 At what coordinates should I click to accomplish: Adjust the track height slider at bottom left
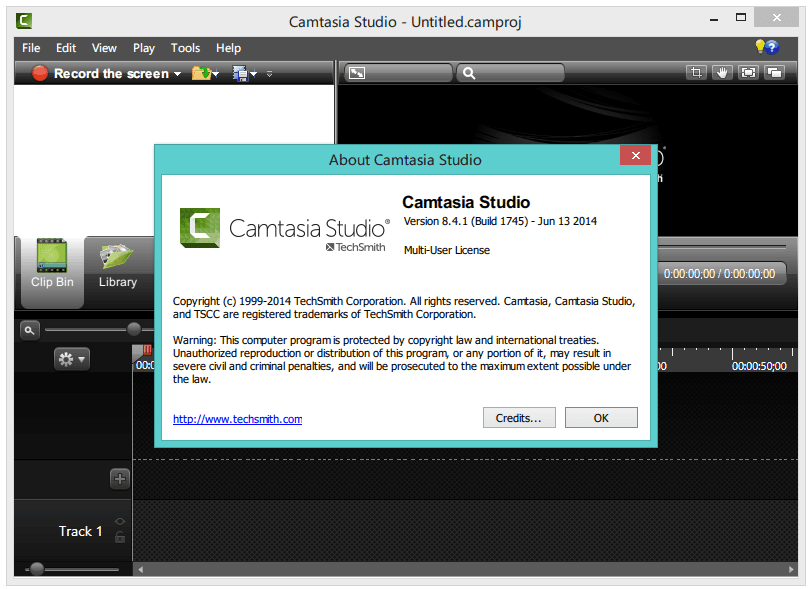coord(37,569)
